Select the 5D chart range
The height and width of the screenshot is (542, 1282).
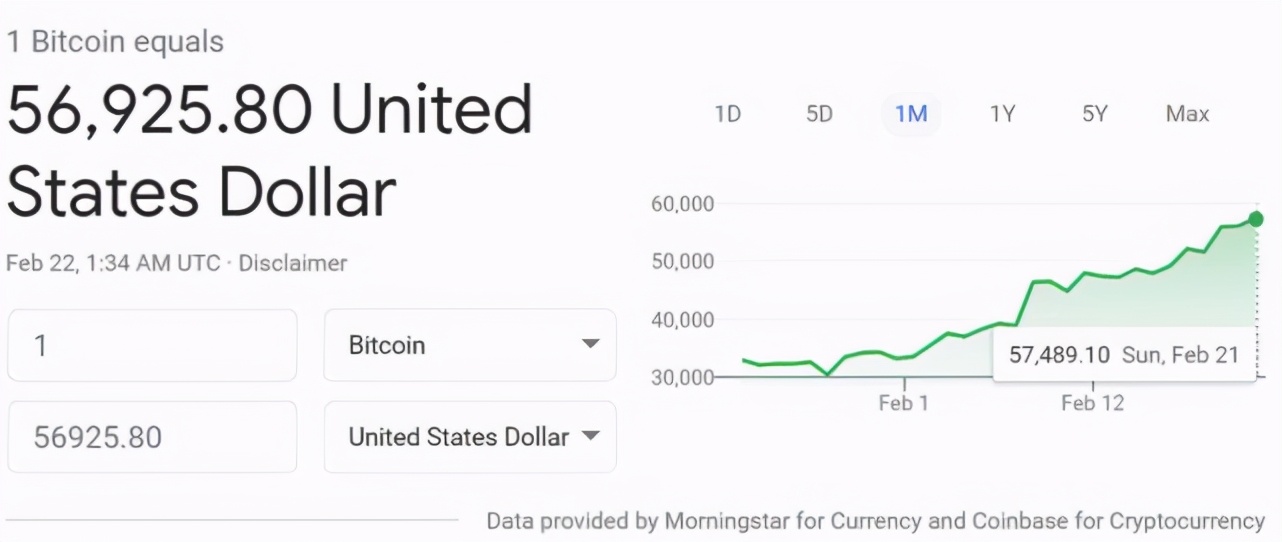click(x=819, y=114)
